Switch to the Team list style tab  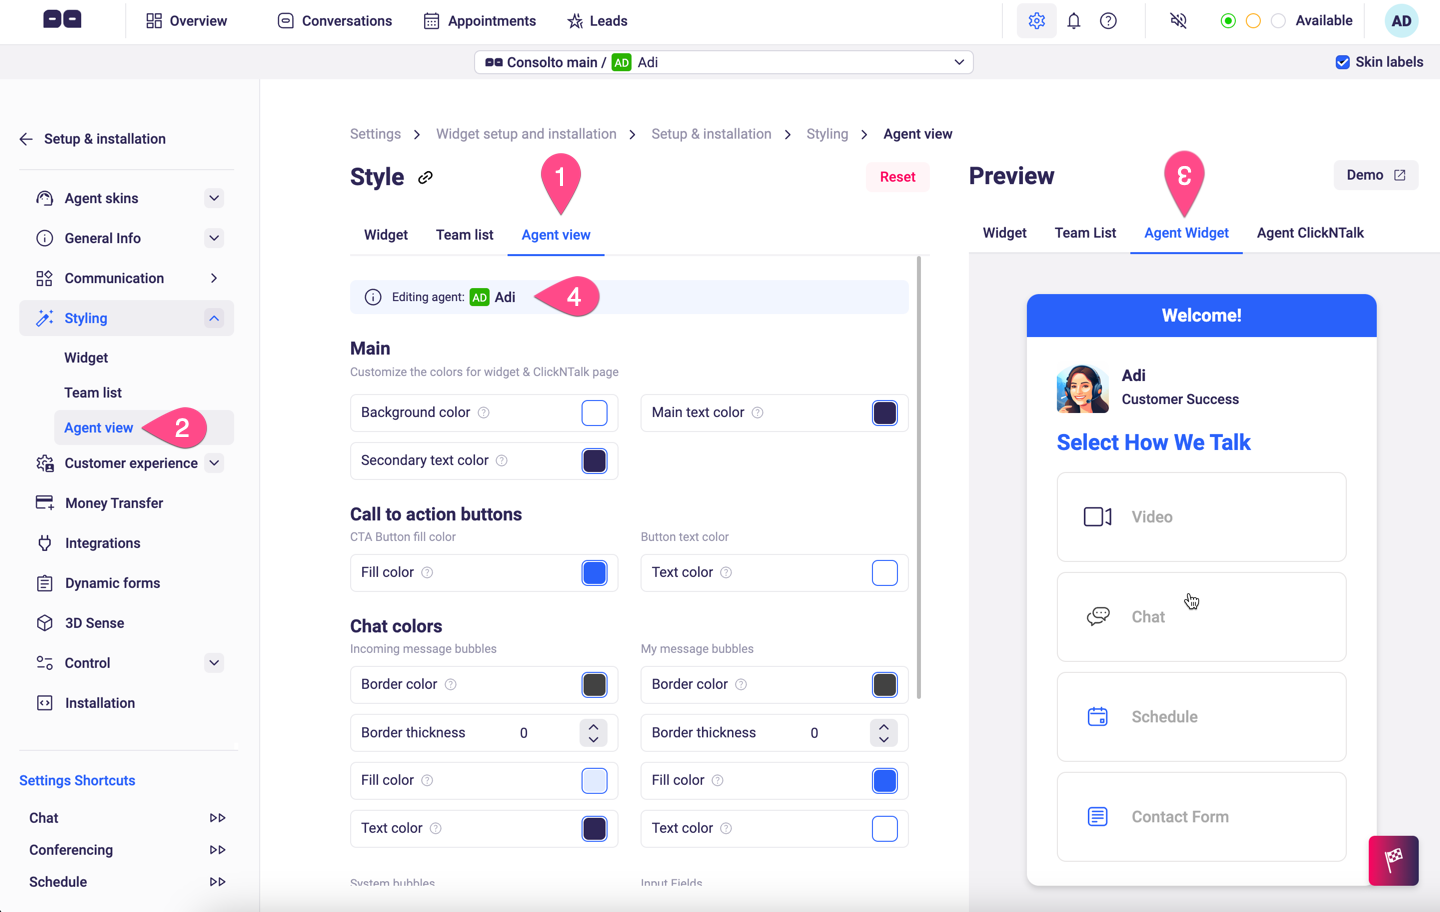pyautogui.click(x=464, y=234)
